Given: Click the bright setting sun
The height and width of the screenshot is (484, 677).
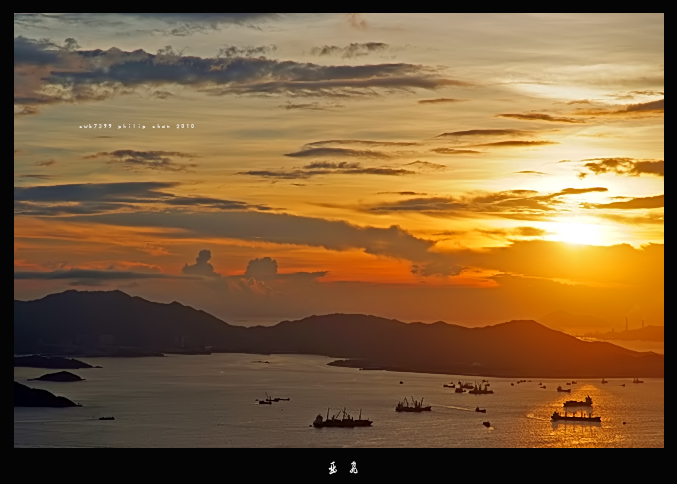Looking at the screenshot, I should (578, 230).
